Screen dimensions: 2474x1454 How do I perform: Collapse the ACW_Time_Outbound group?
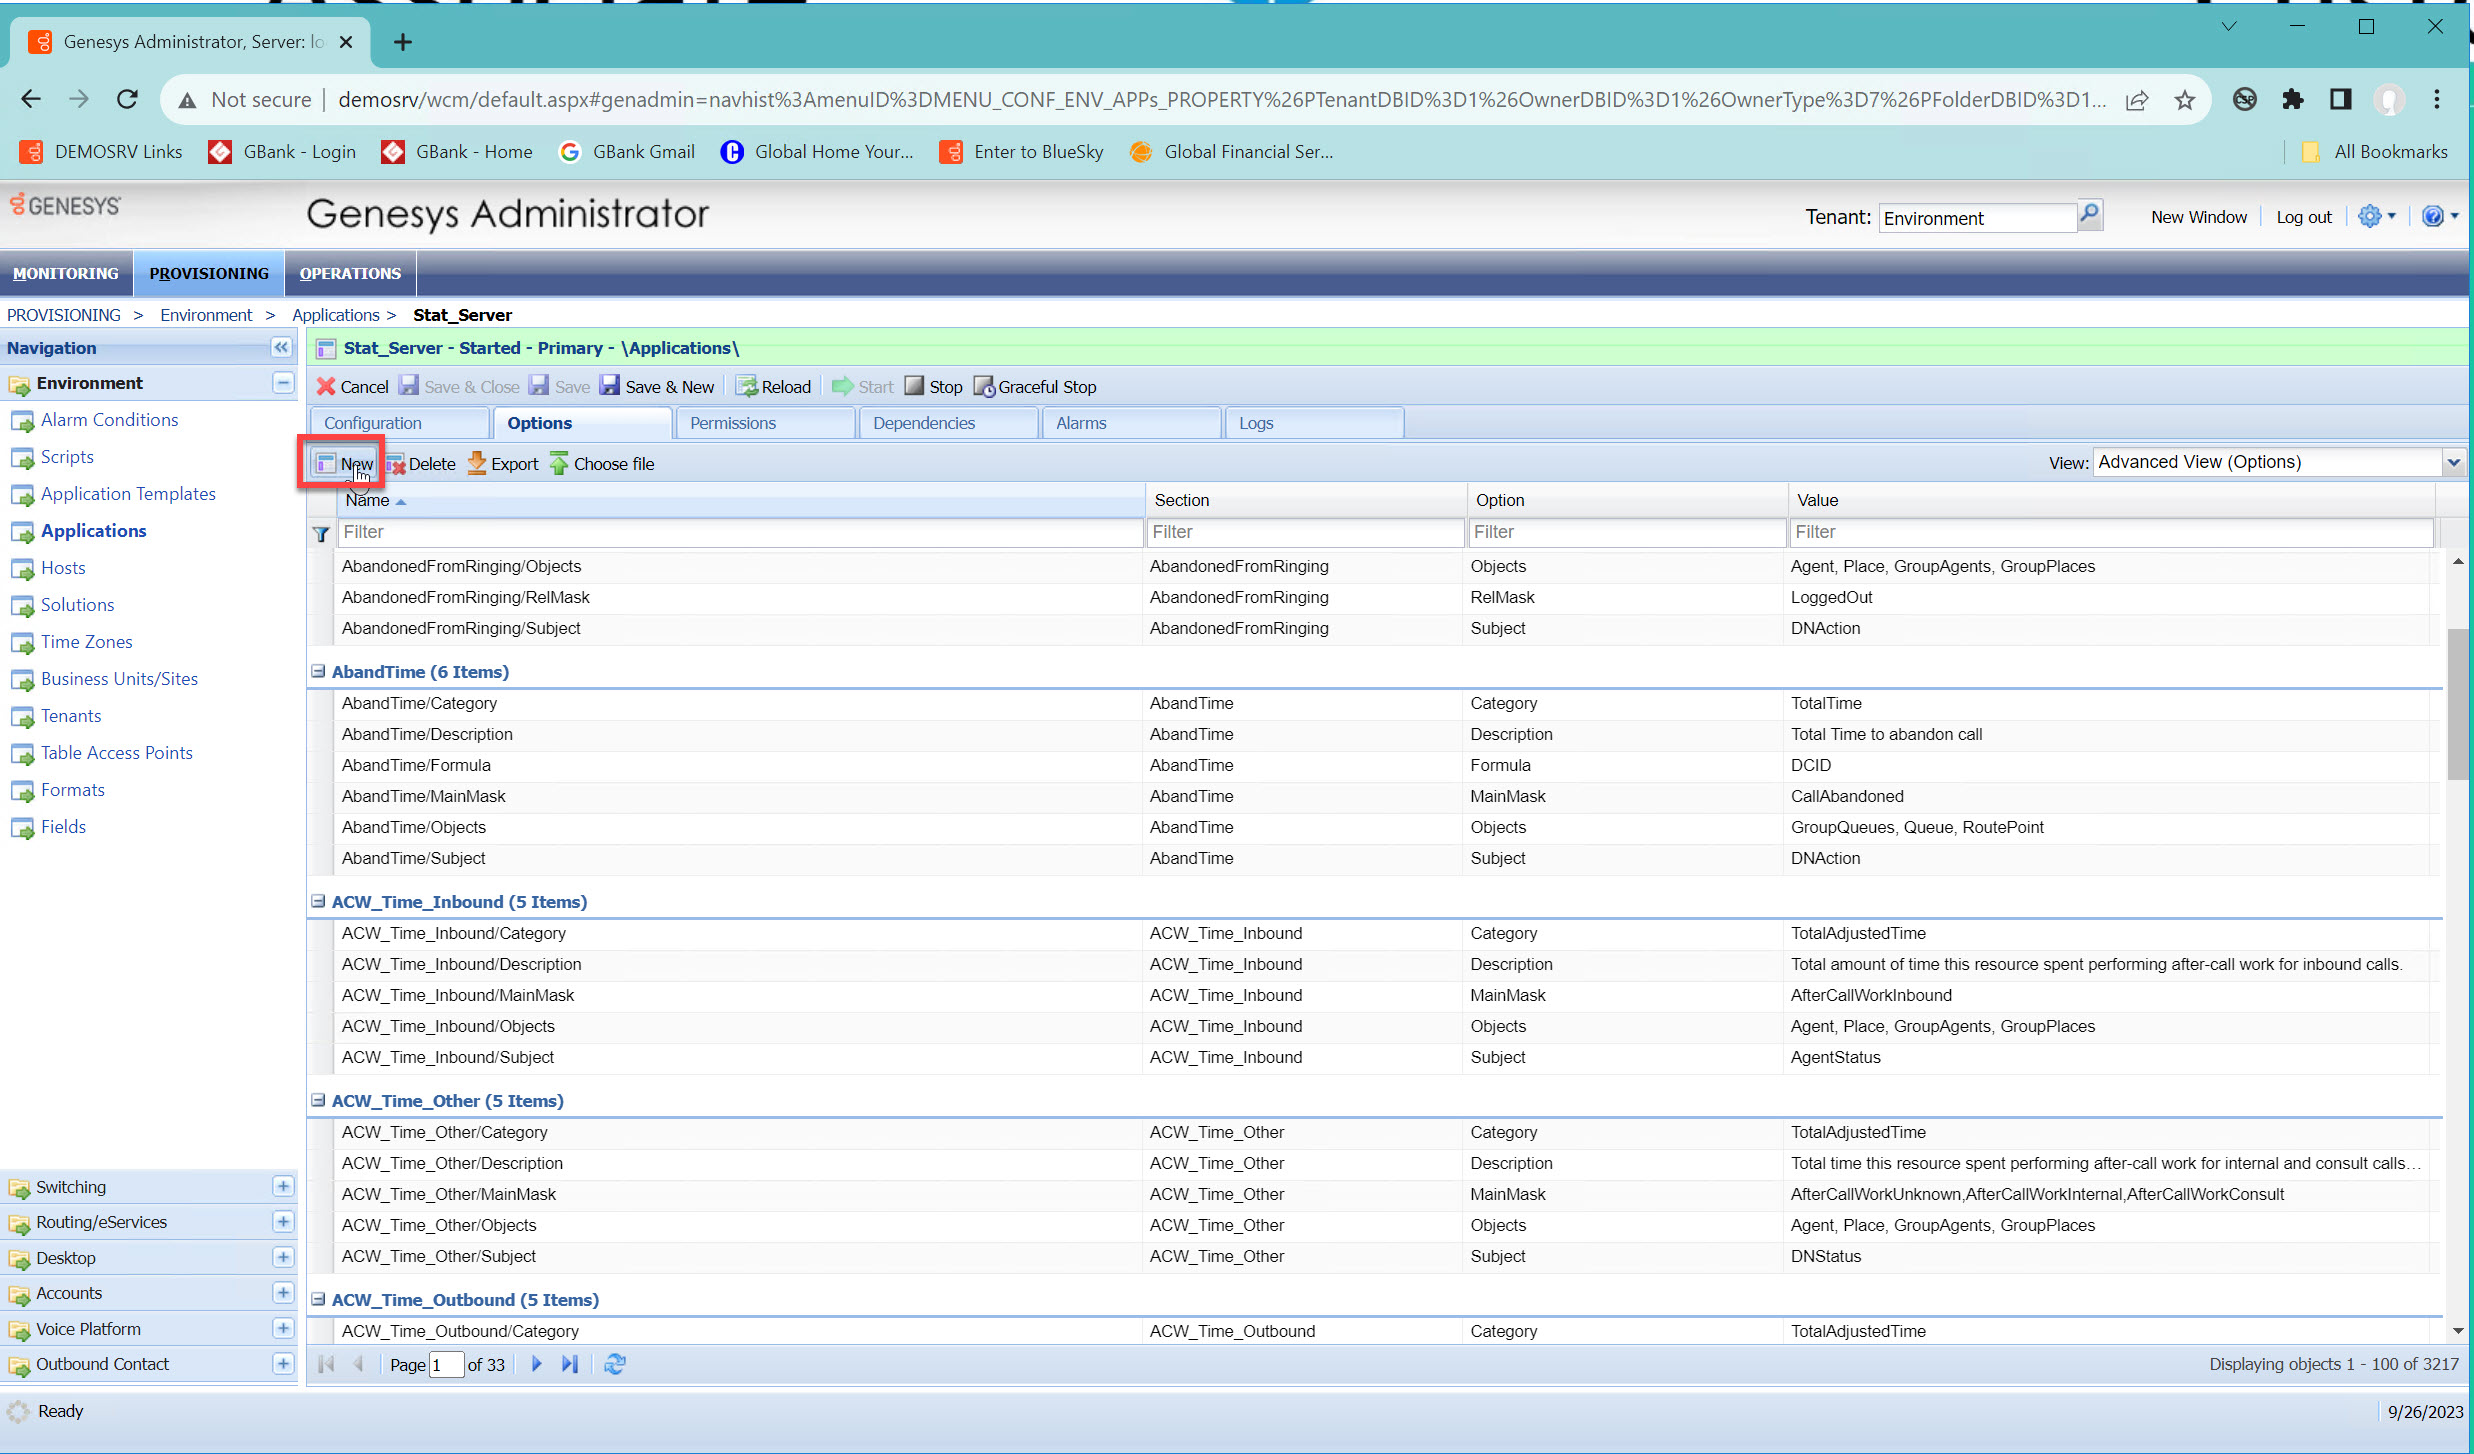(x=318, y=1299)
